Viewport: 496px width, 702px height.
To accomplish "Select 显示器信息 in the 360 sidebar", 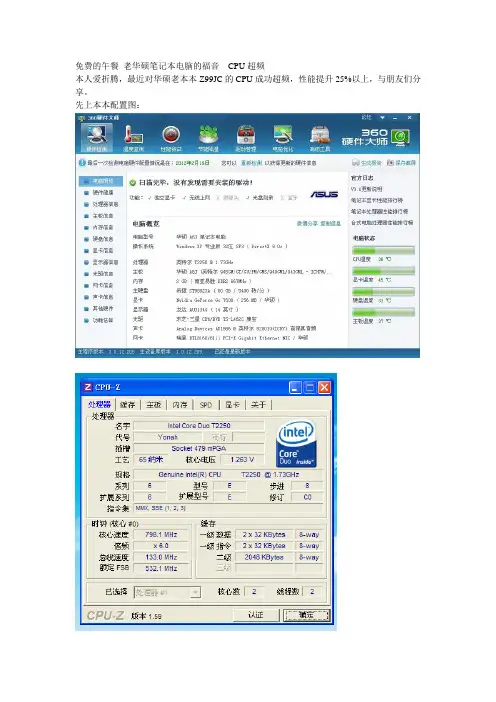I will point(101,262).
